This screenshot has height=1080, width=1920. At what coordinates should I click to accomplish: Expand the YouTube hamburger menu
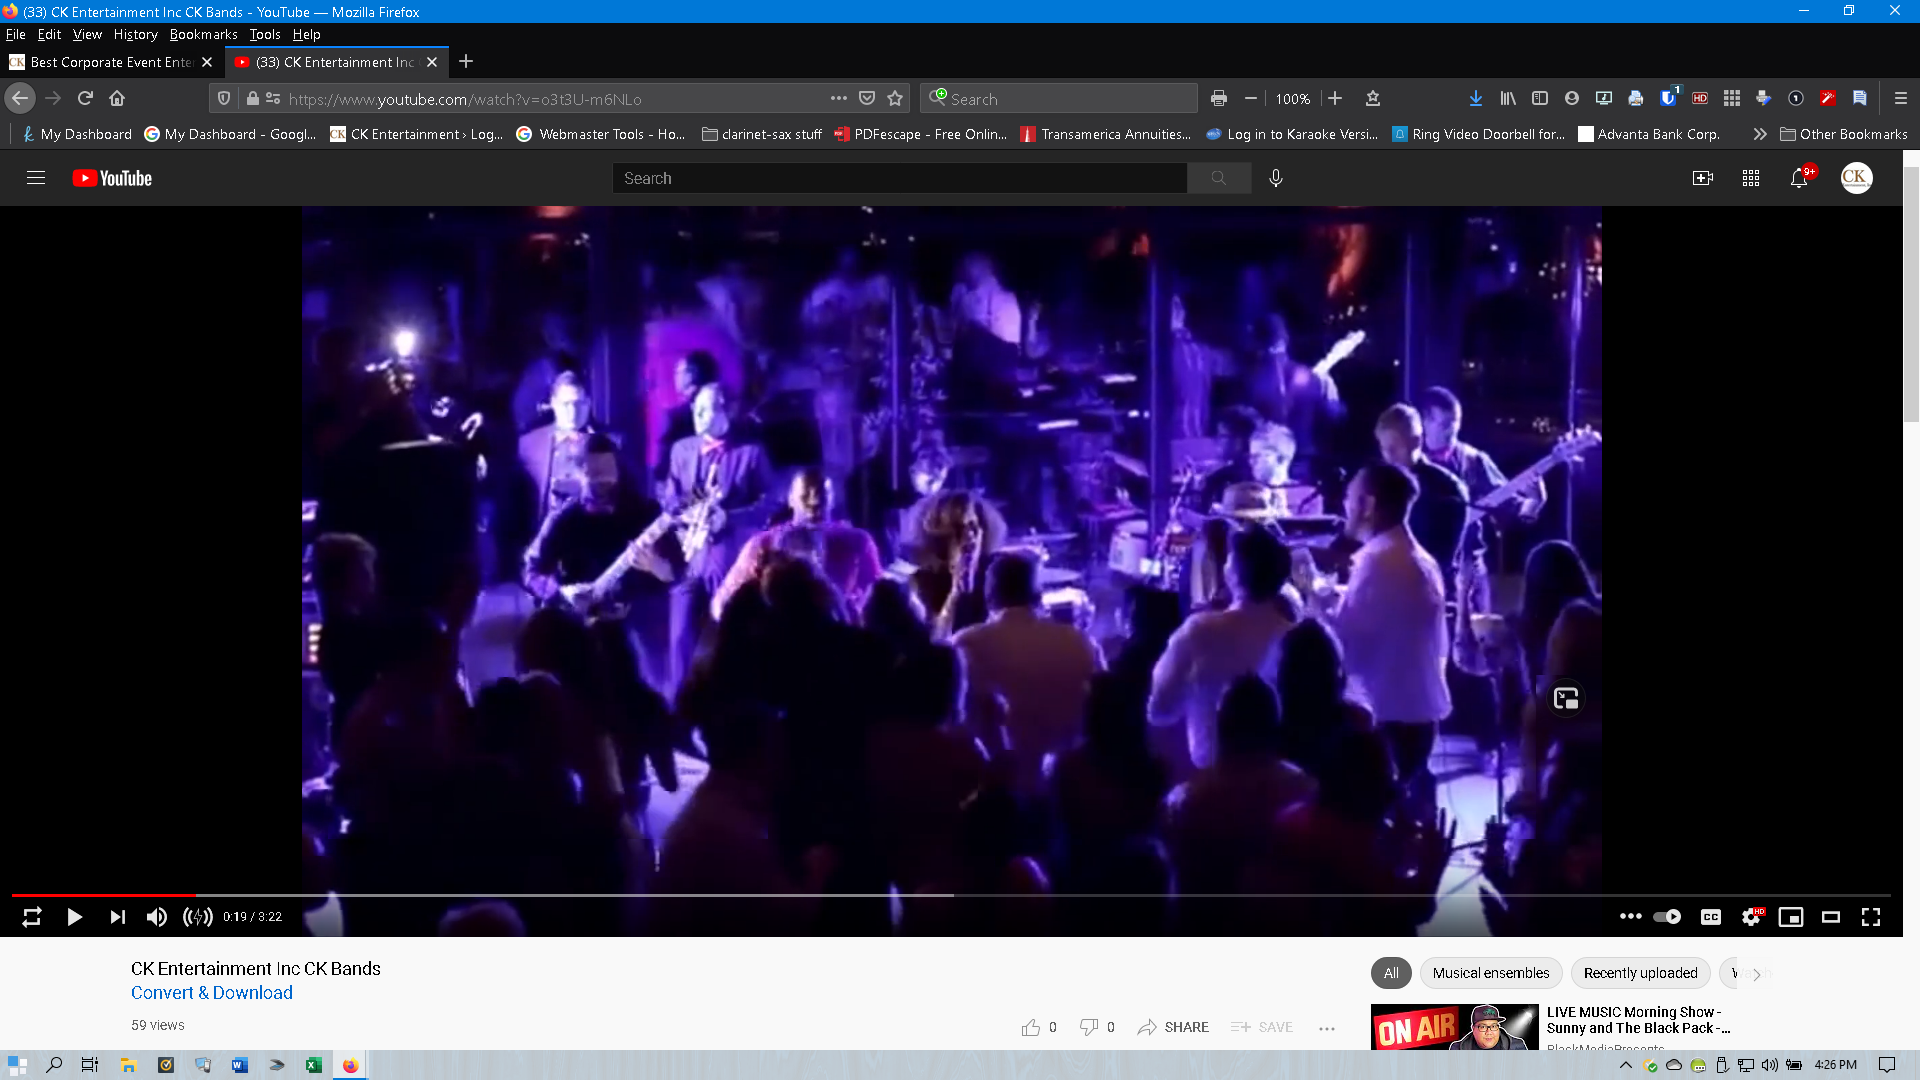[x=35, y=178]
